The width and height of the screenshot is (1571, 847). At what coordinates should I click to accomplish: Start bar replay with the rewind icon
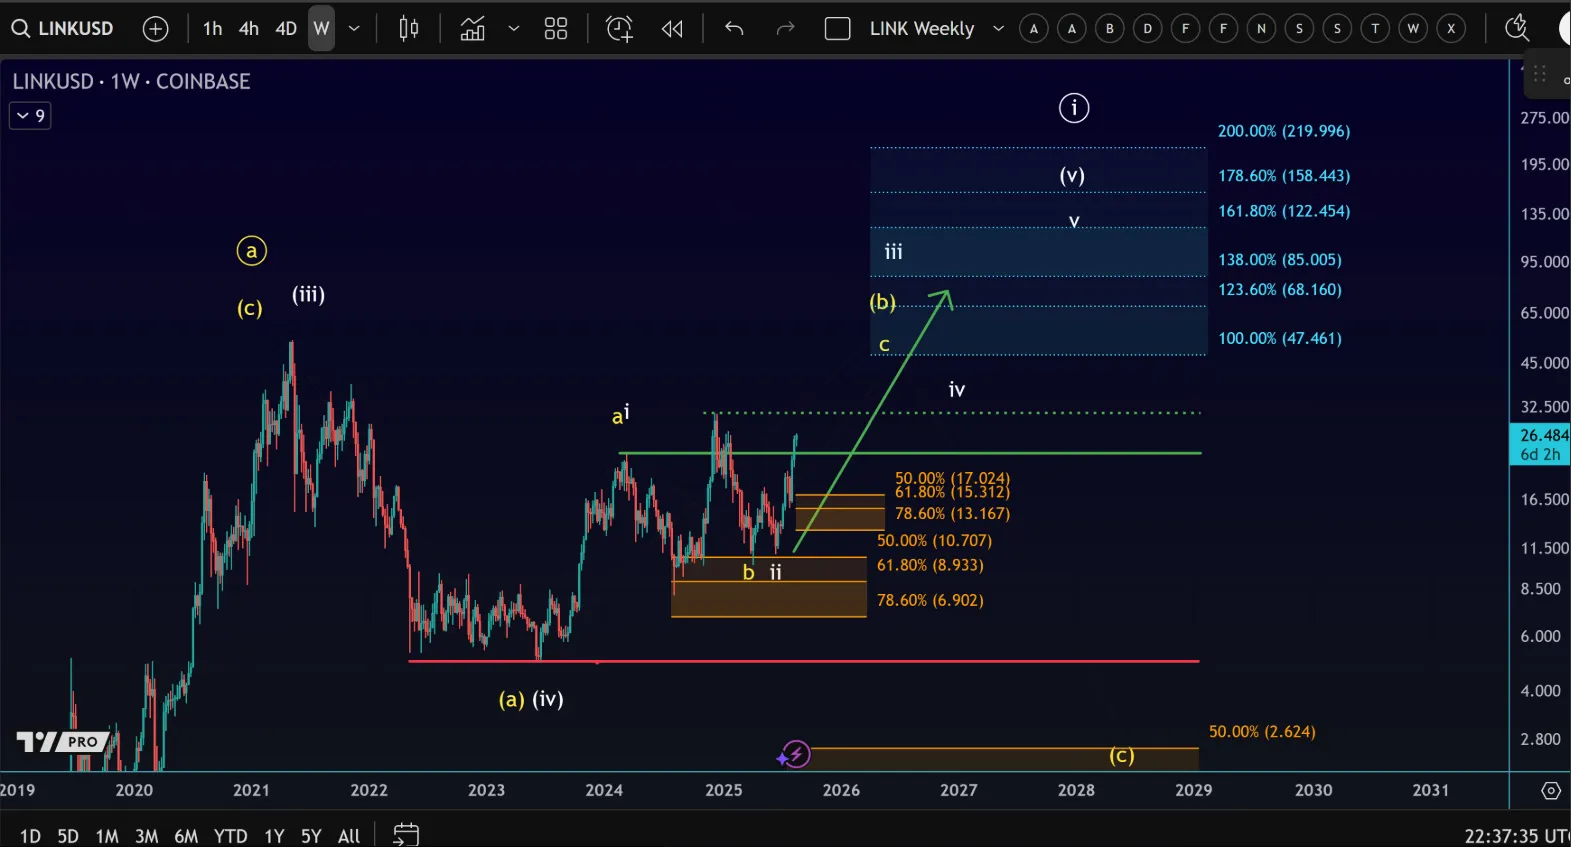672,29
